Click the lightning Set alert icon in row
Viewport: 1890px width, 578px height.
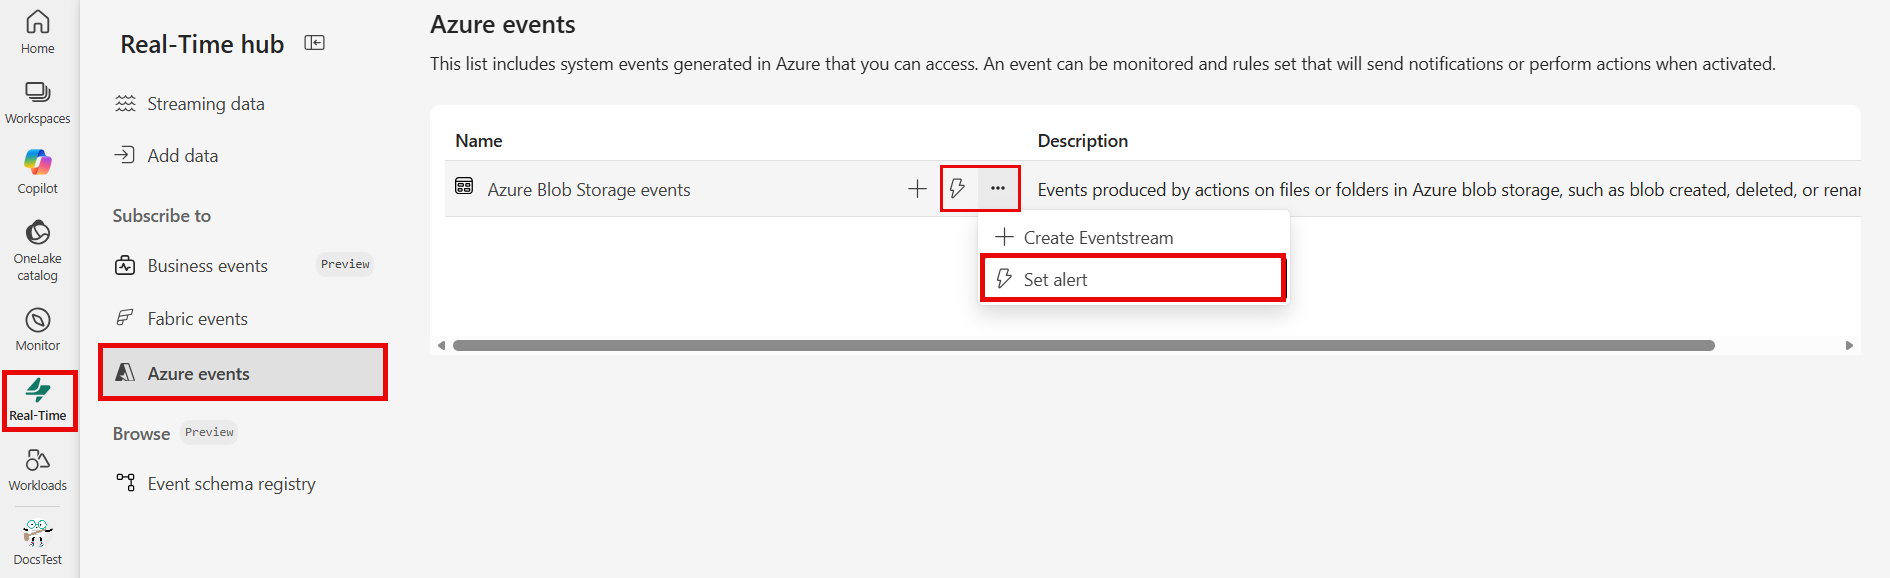pos(957,188)
